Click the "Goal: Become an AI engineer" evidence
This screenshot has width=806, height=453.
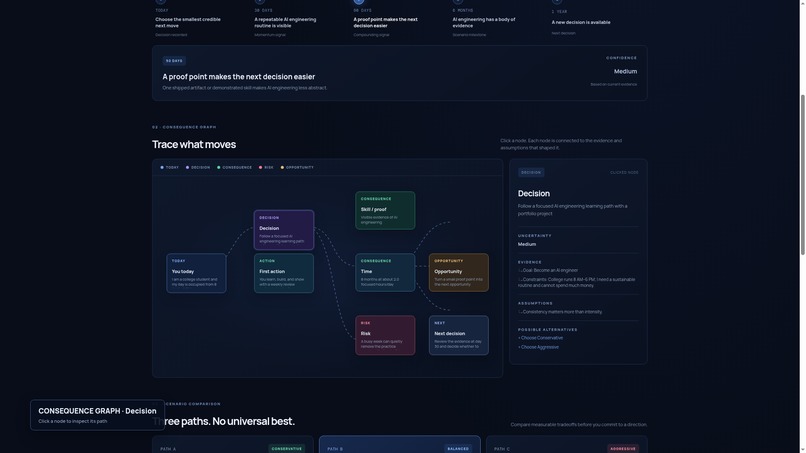point(548,270)
